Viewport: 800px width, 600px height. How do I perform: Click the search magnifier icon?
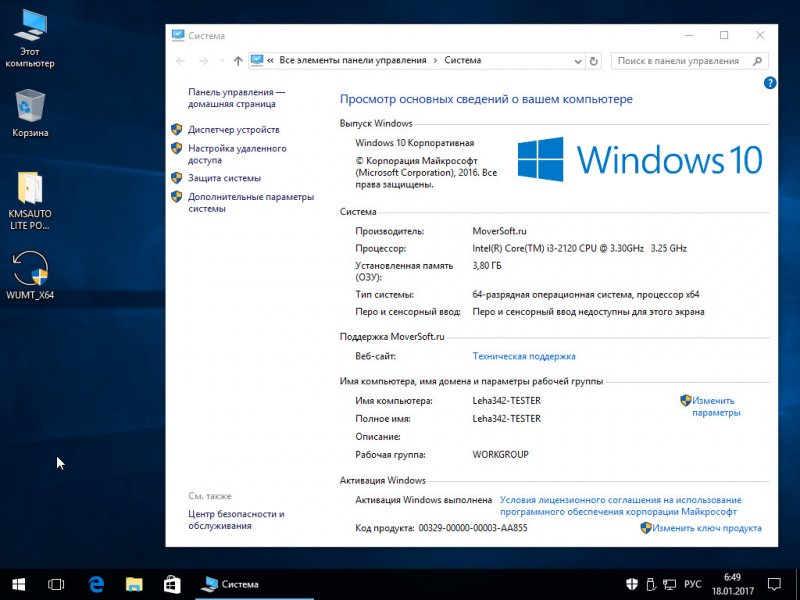point(758,61)
